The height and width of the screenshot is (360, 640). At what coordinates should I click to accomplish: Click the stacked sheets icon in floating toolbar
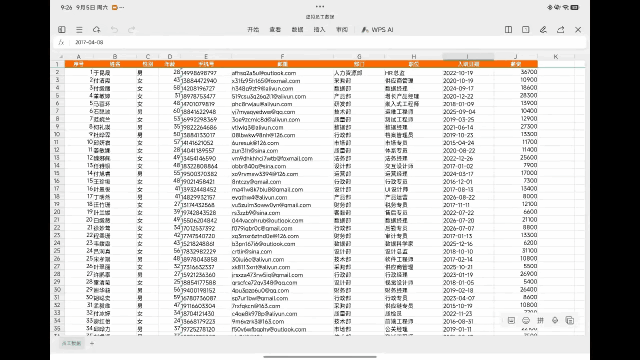click(x=570, y=320)
